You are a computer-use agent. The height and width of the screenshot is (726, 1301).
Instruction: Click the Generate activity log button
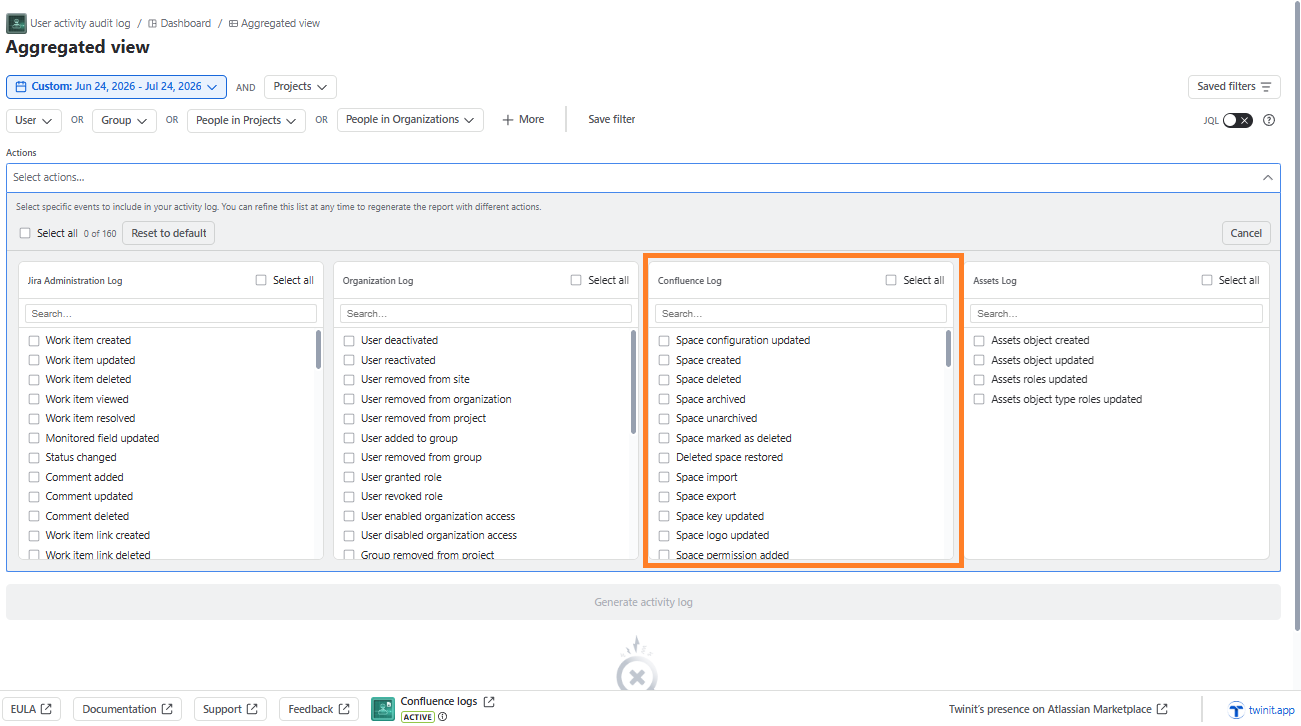(643, 602)
